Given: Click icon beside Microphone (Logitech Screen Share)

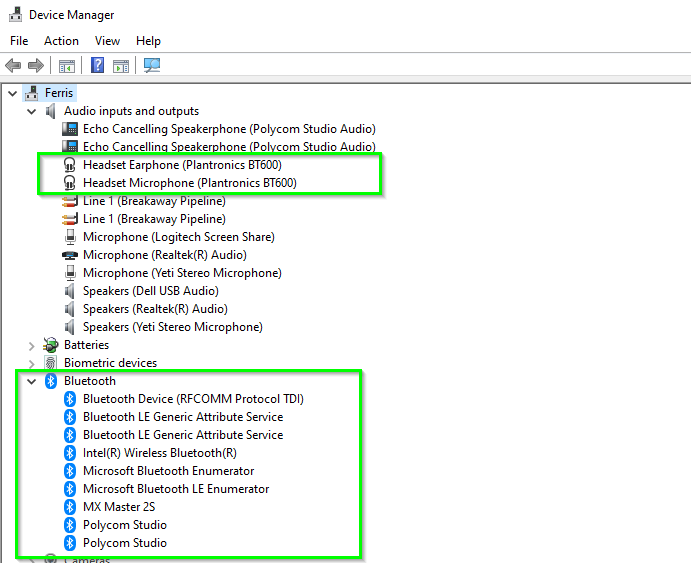Looking at the screenshot, I should (x=70, y=237).
